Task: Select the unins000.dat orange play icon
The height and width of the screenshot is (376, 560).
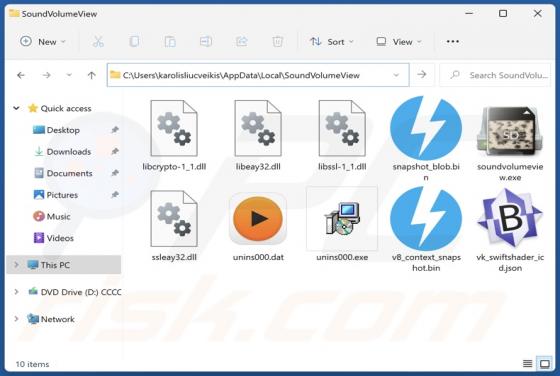Action: click(258, 218)
